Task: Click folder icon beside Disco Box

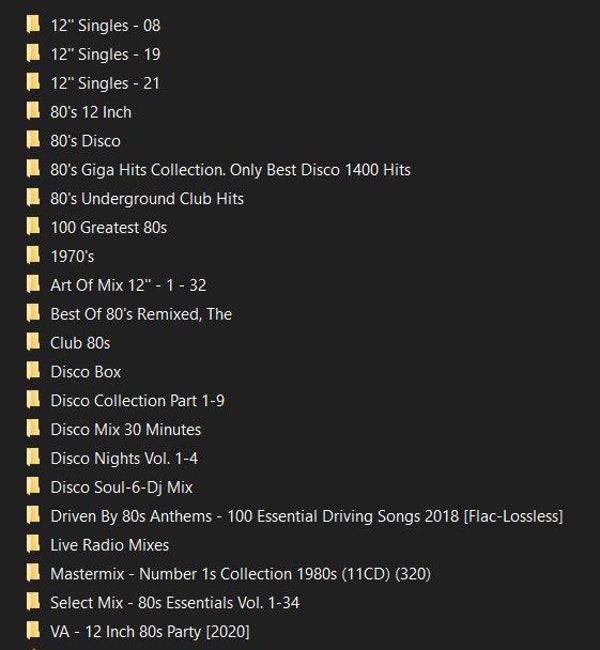Action: [x=33, y=371]
